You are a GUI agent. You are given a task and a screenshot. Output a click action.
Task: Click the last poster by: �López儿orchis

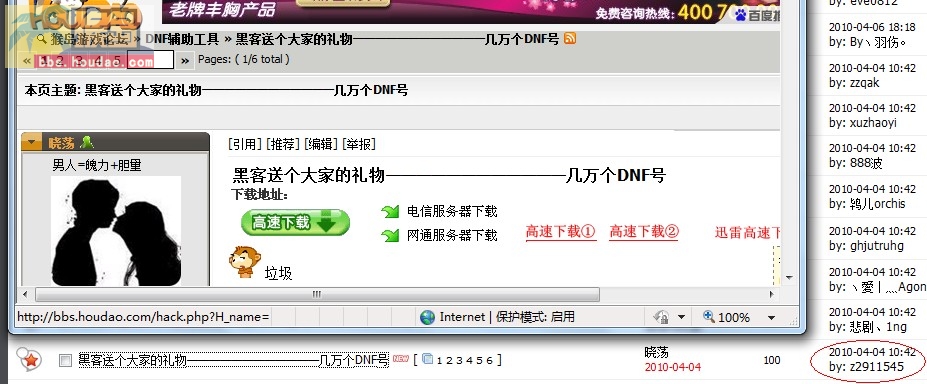tap(867, 203)
